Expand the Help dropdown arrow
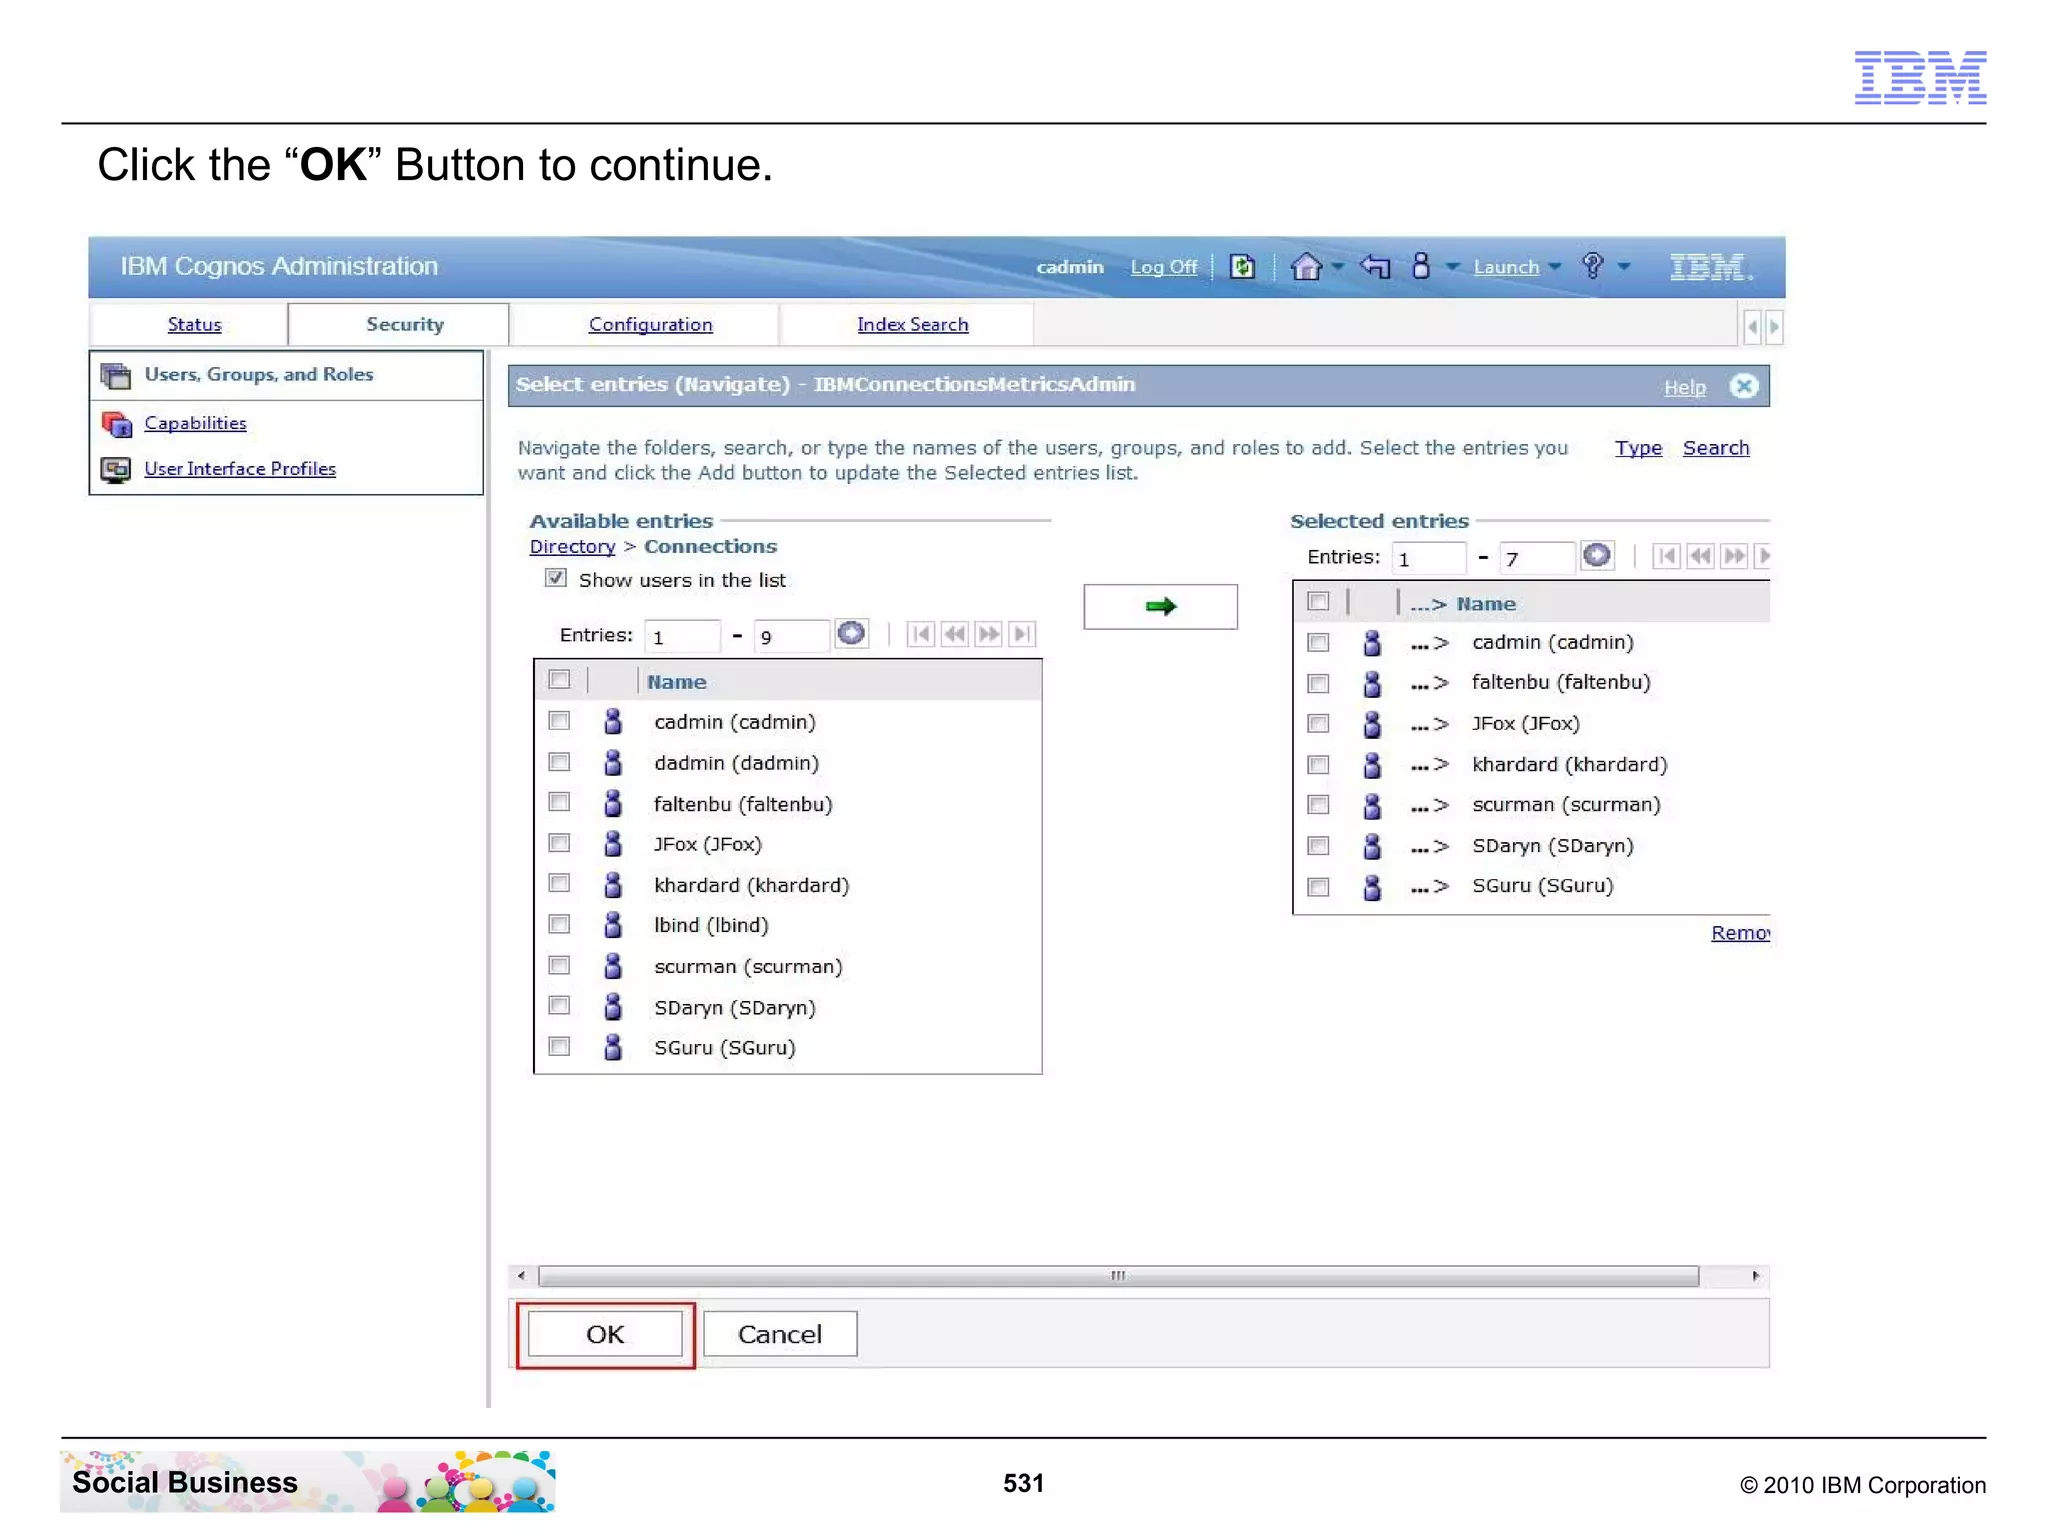Screen dimensions: 2048x1536 click(x=1624, y=267)
